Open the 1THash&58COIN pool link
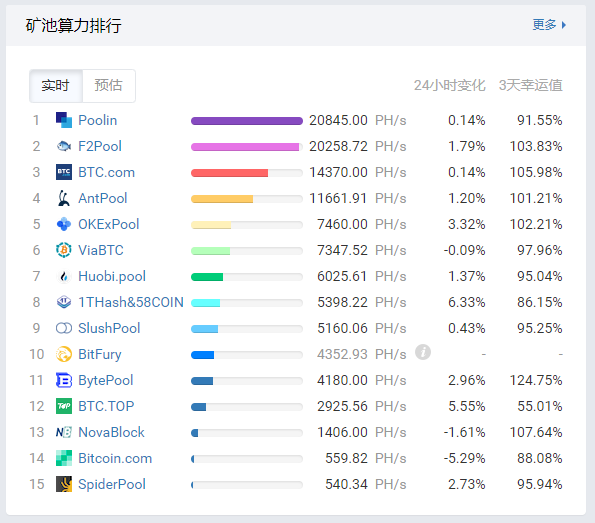Image resolution: width=595 pixels, height=523 pixels. 131,302
